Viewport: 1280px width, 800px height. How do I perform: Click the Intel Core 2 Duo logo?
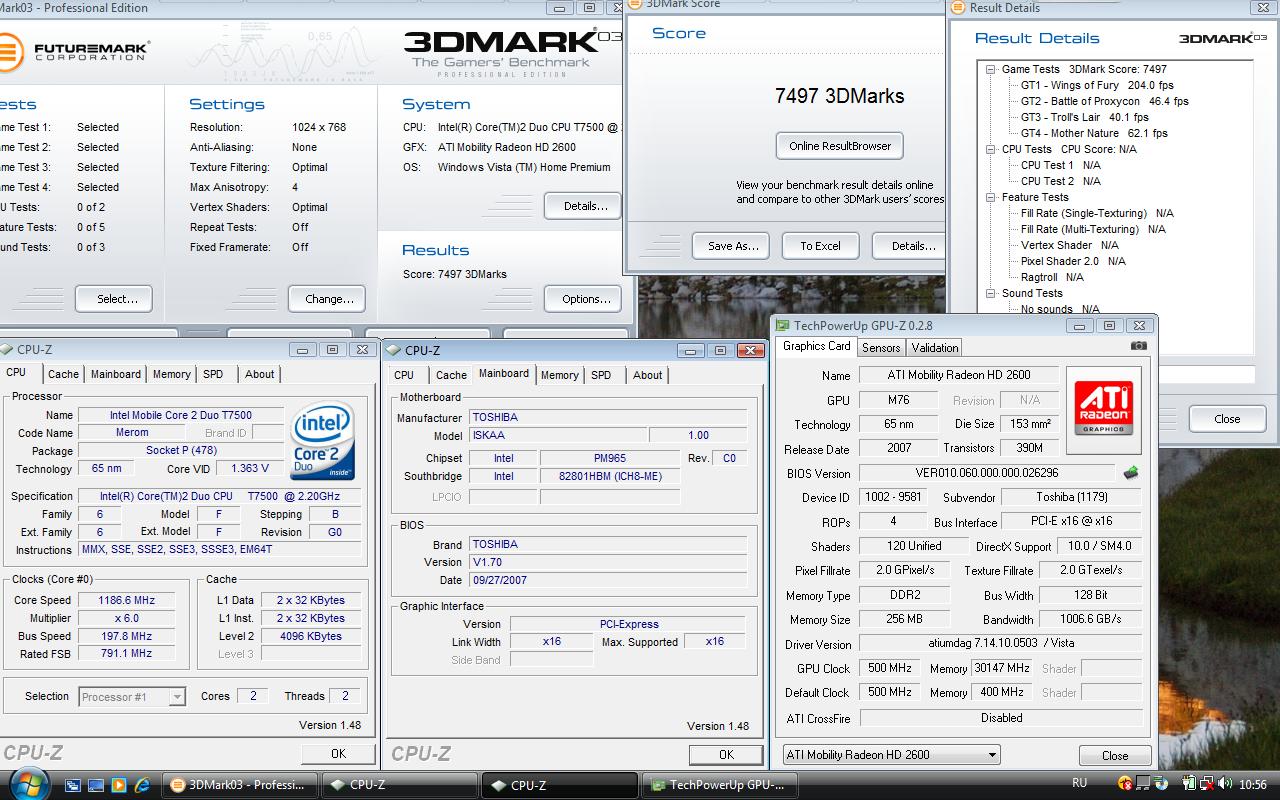[323, 442]
